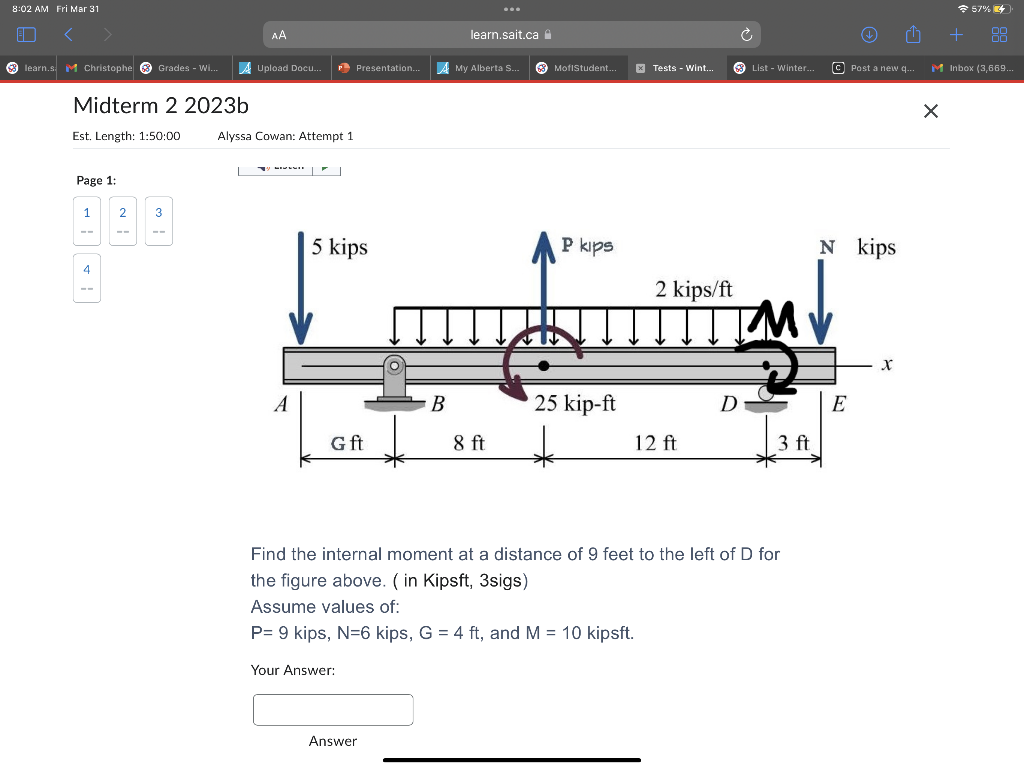Click the battery 57% indicator

tap(991, 9)
